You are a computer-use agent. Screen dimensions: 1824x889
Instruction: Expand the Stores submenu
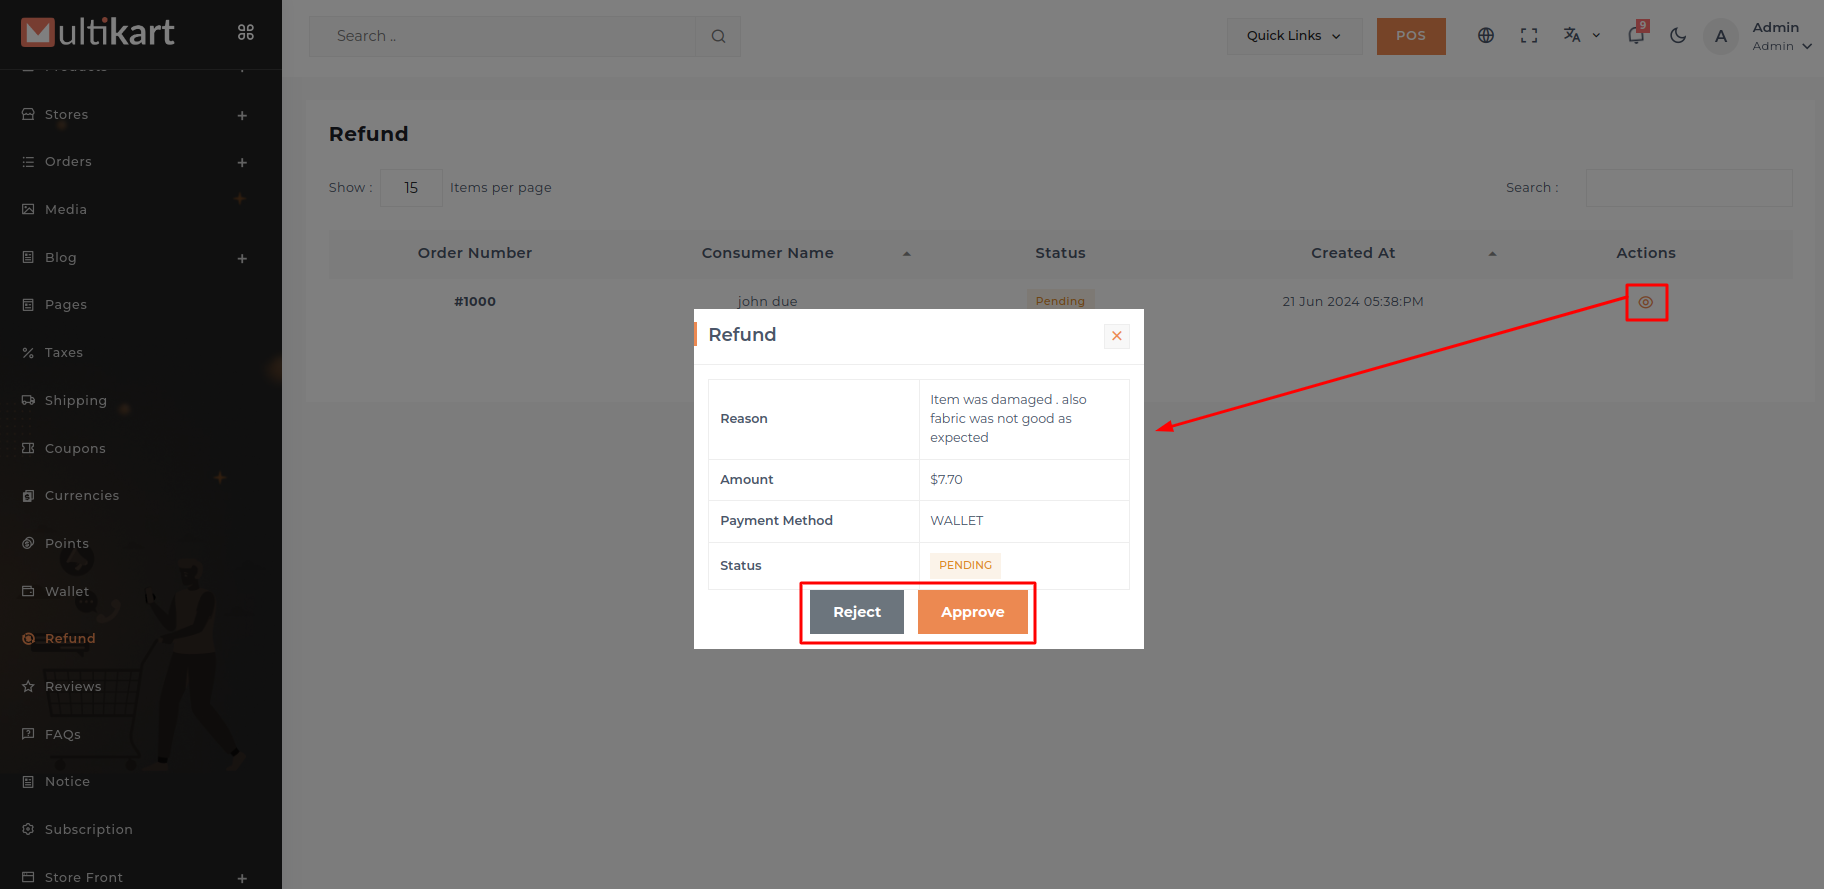[242, 115]
